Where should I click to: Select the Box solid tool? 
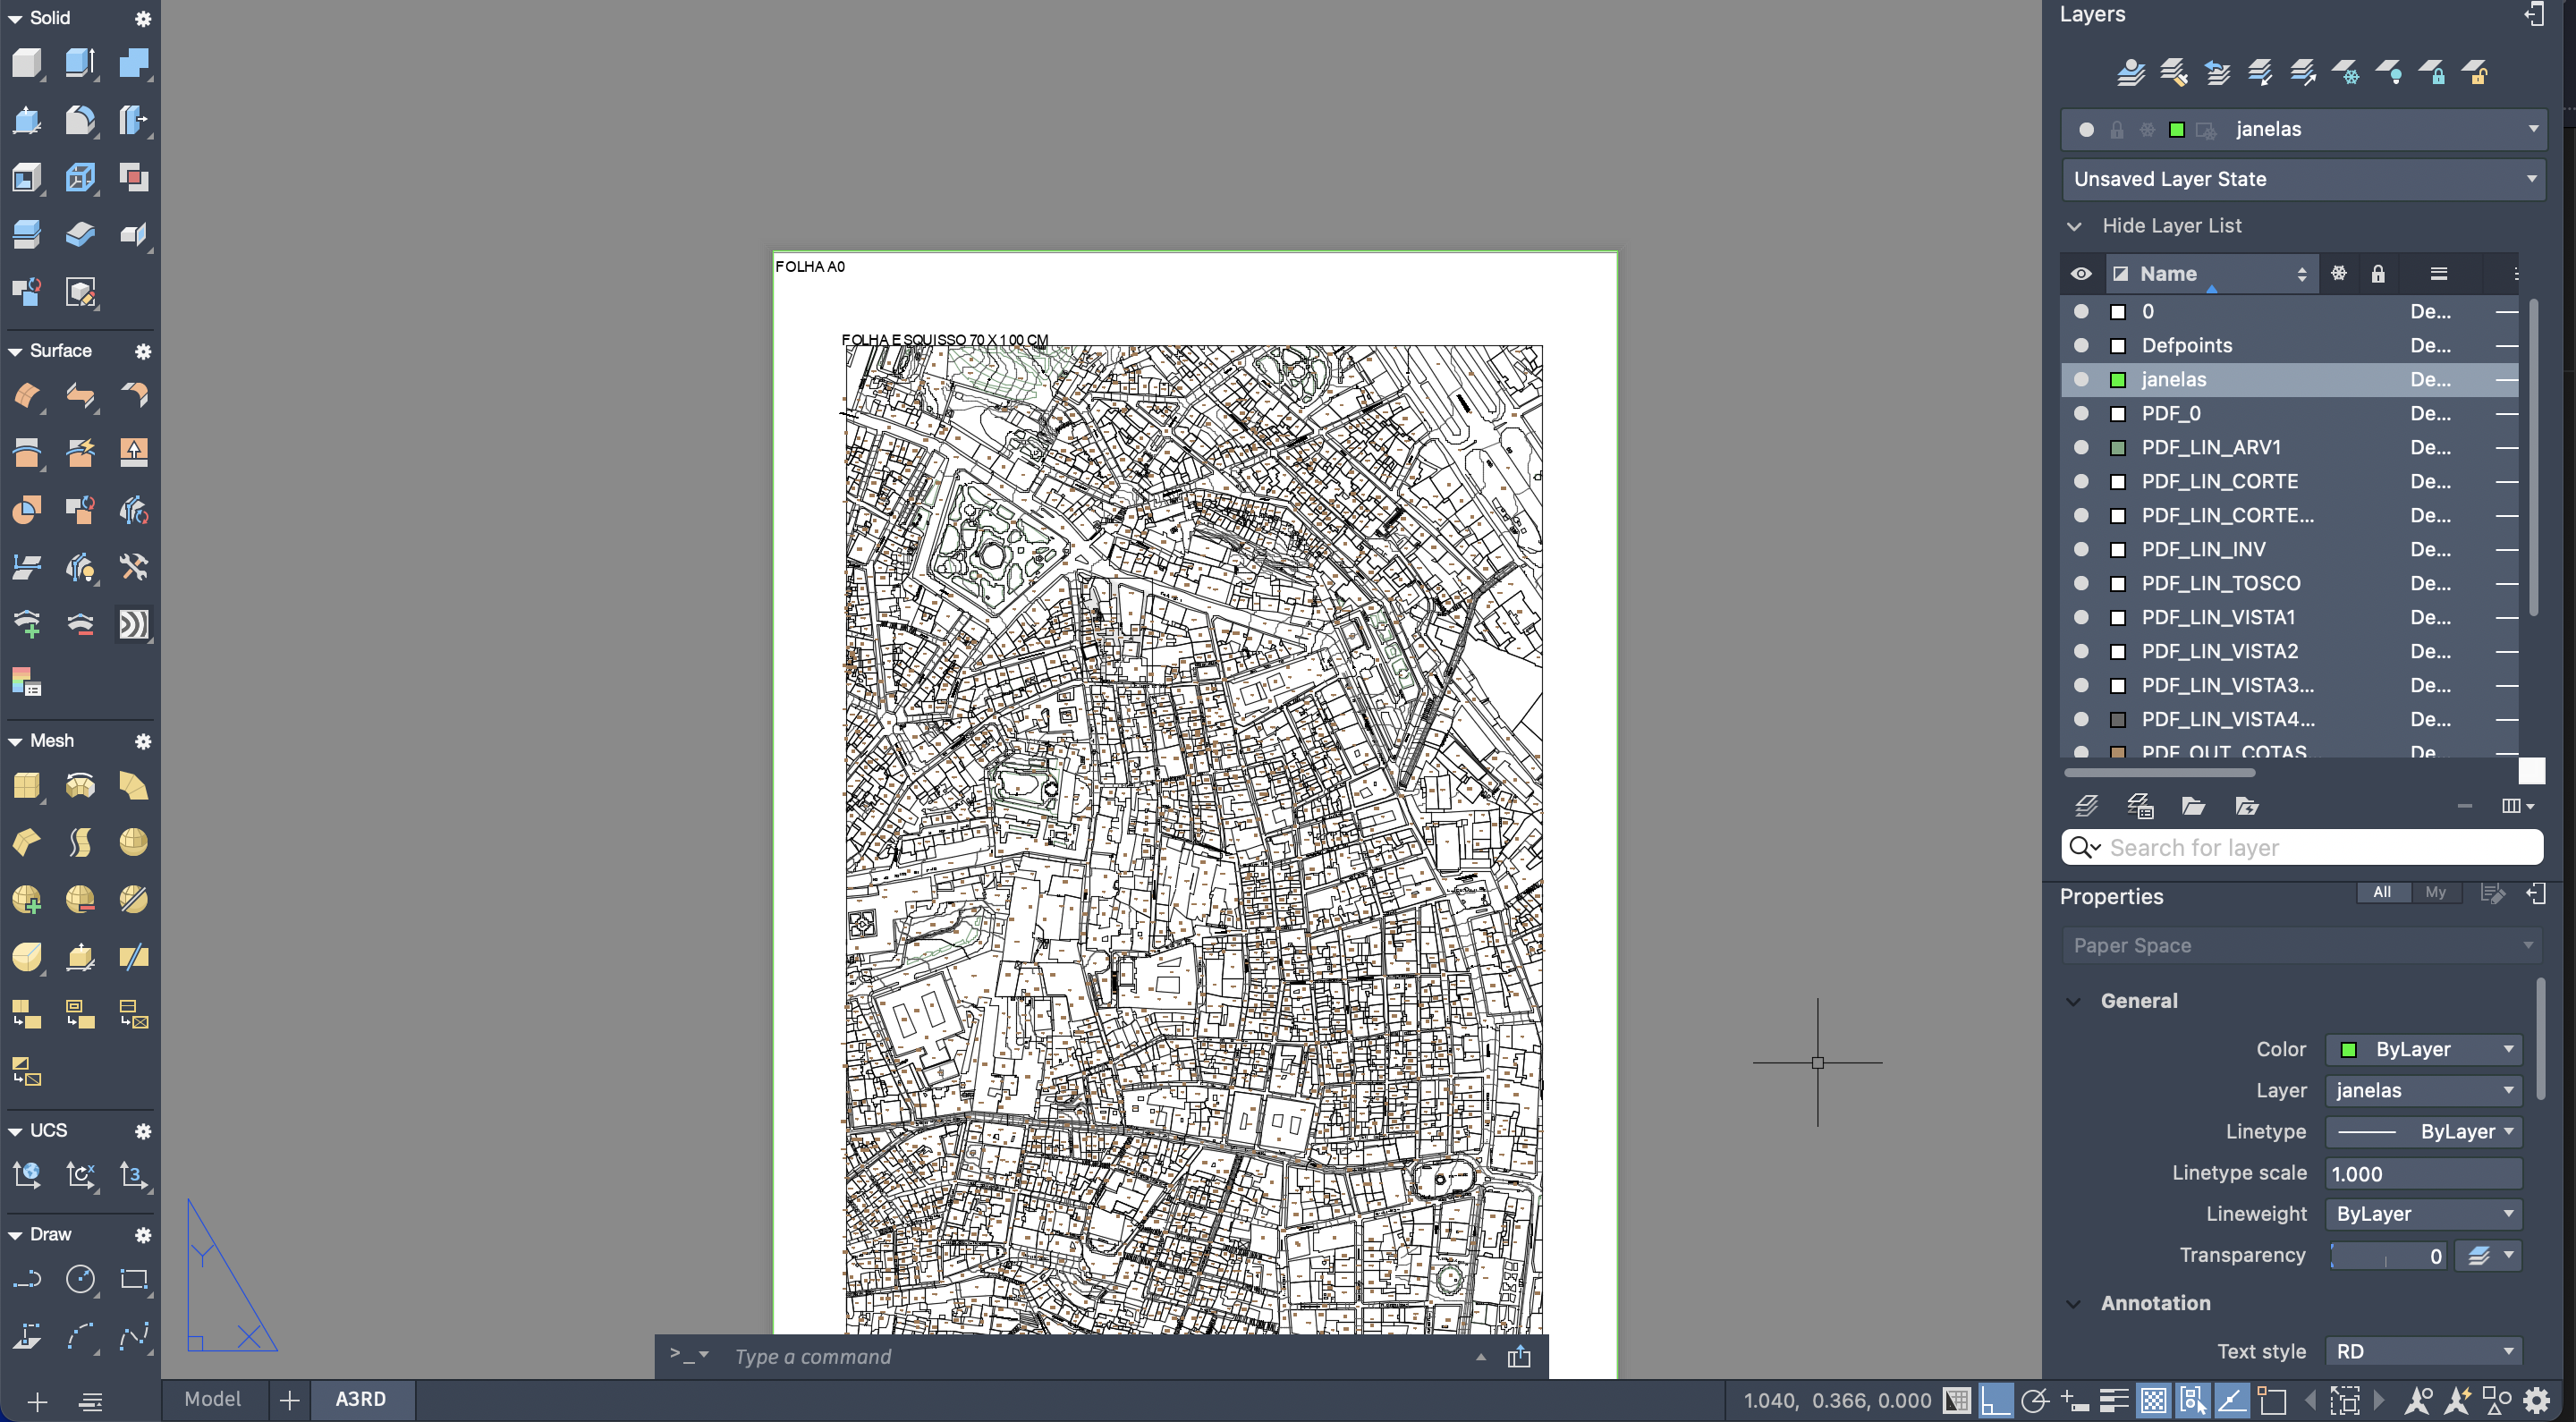26,63
